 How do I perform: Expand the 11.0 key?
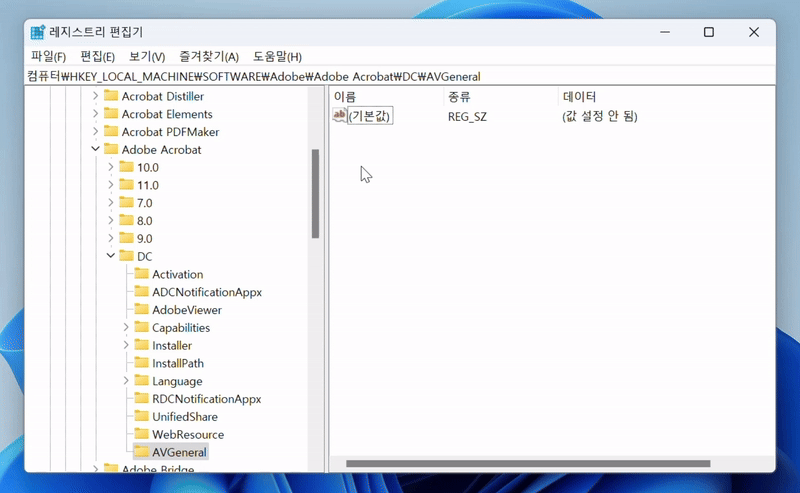(x=111, y=185)
